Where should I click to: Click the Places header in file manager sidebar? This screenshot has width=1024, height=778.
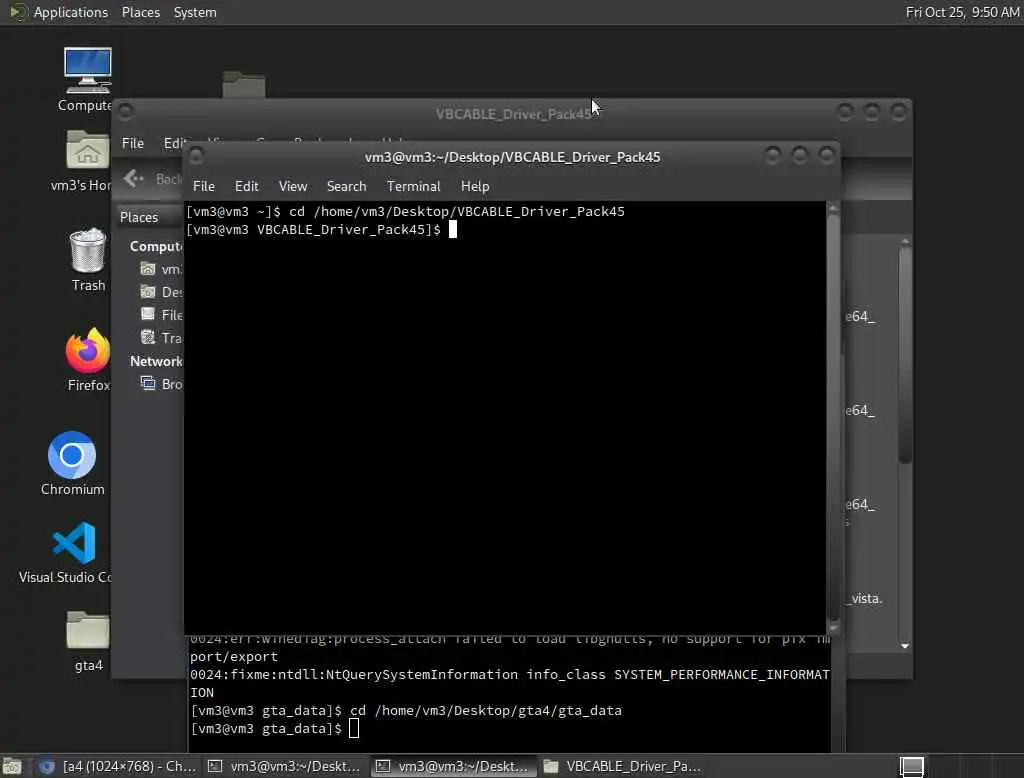point(139,217)
